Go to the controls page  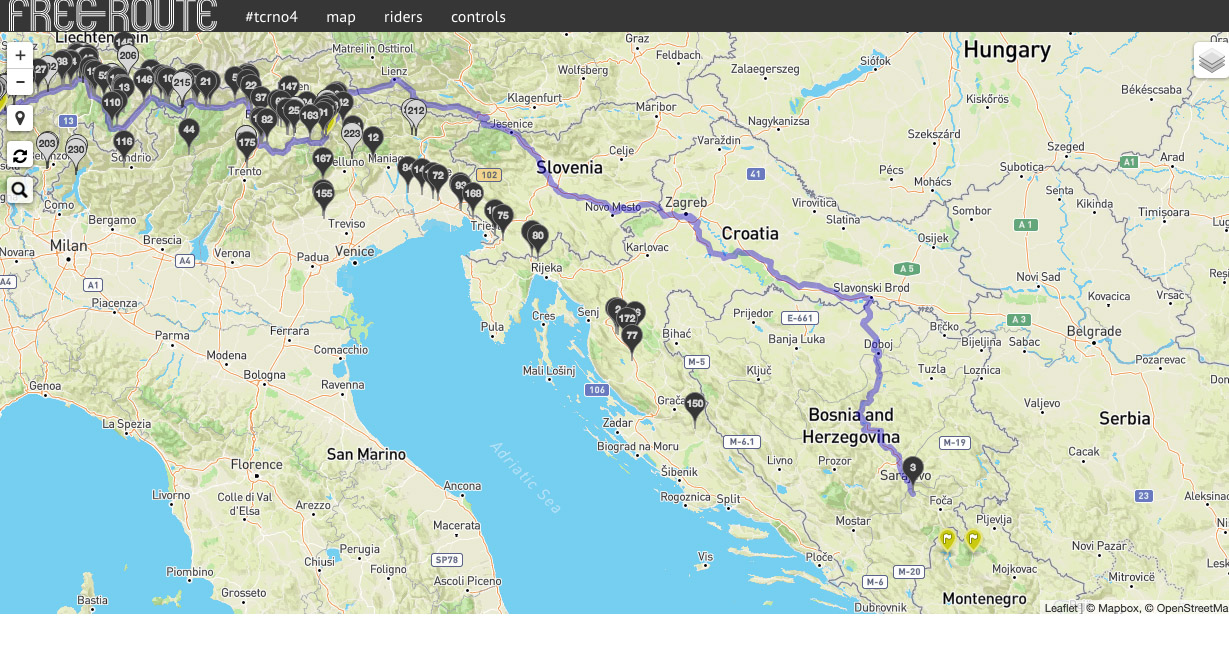(478, 17)
